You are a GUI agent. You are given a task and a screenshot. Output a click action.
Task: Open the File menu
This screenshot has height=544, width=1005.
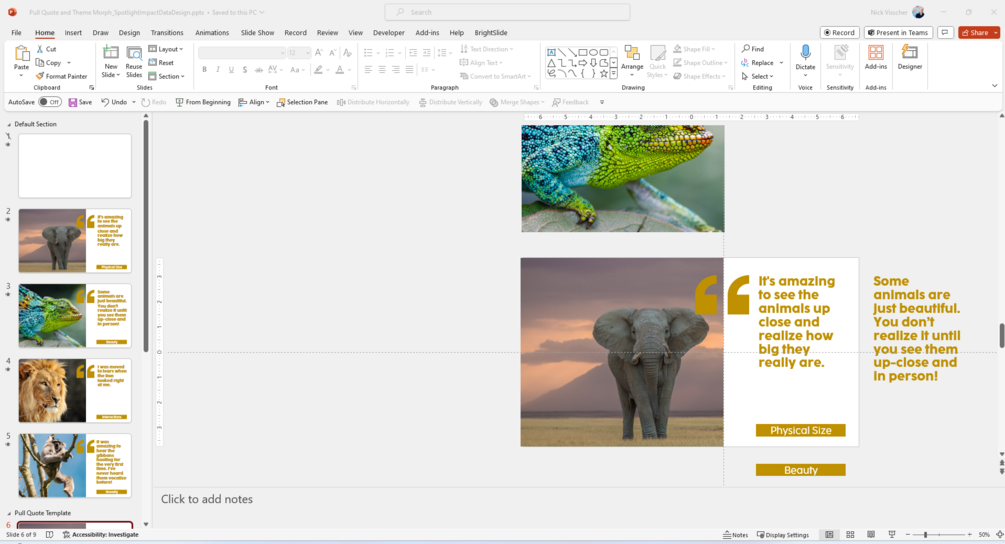tap(16, 33)
